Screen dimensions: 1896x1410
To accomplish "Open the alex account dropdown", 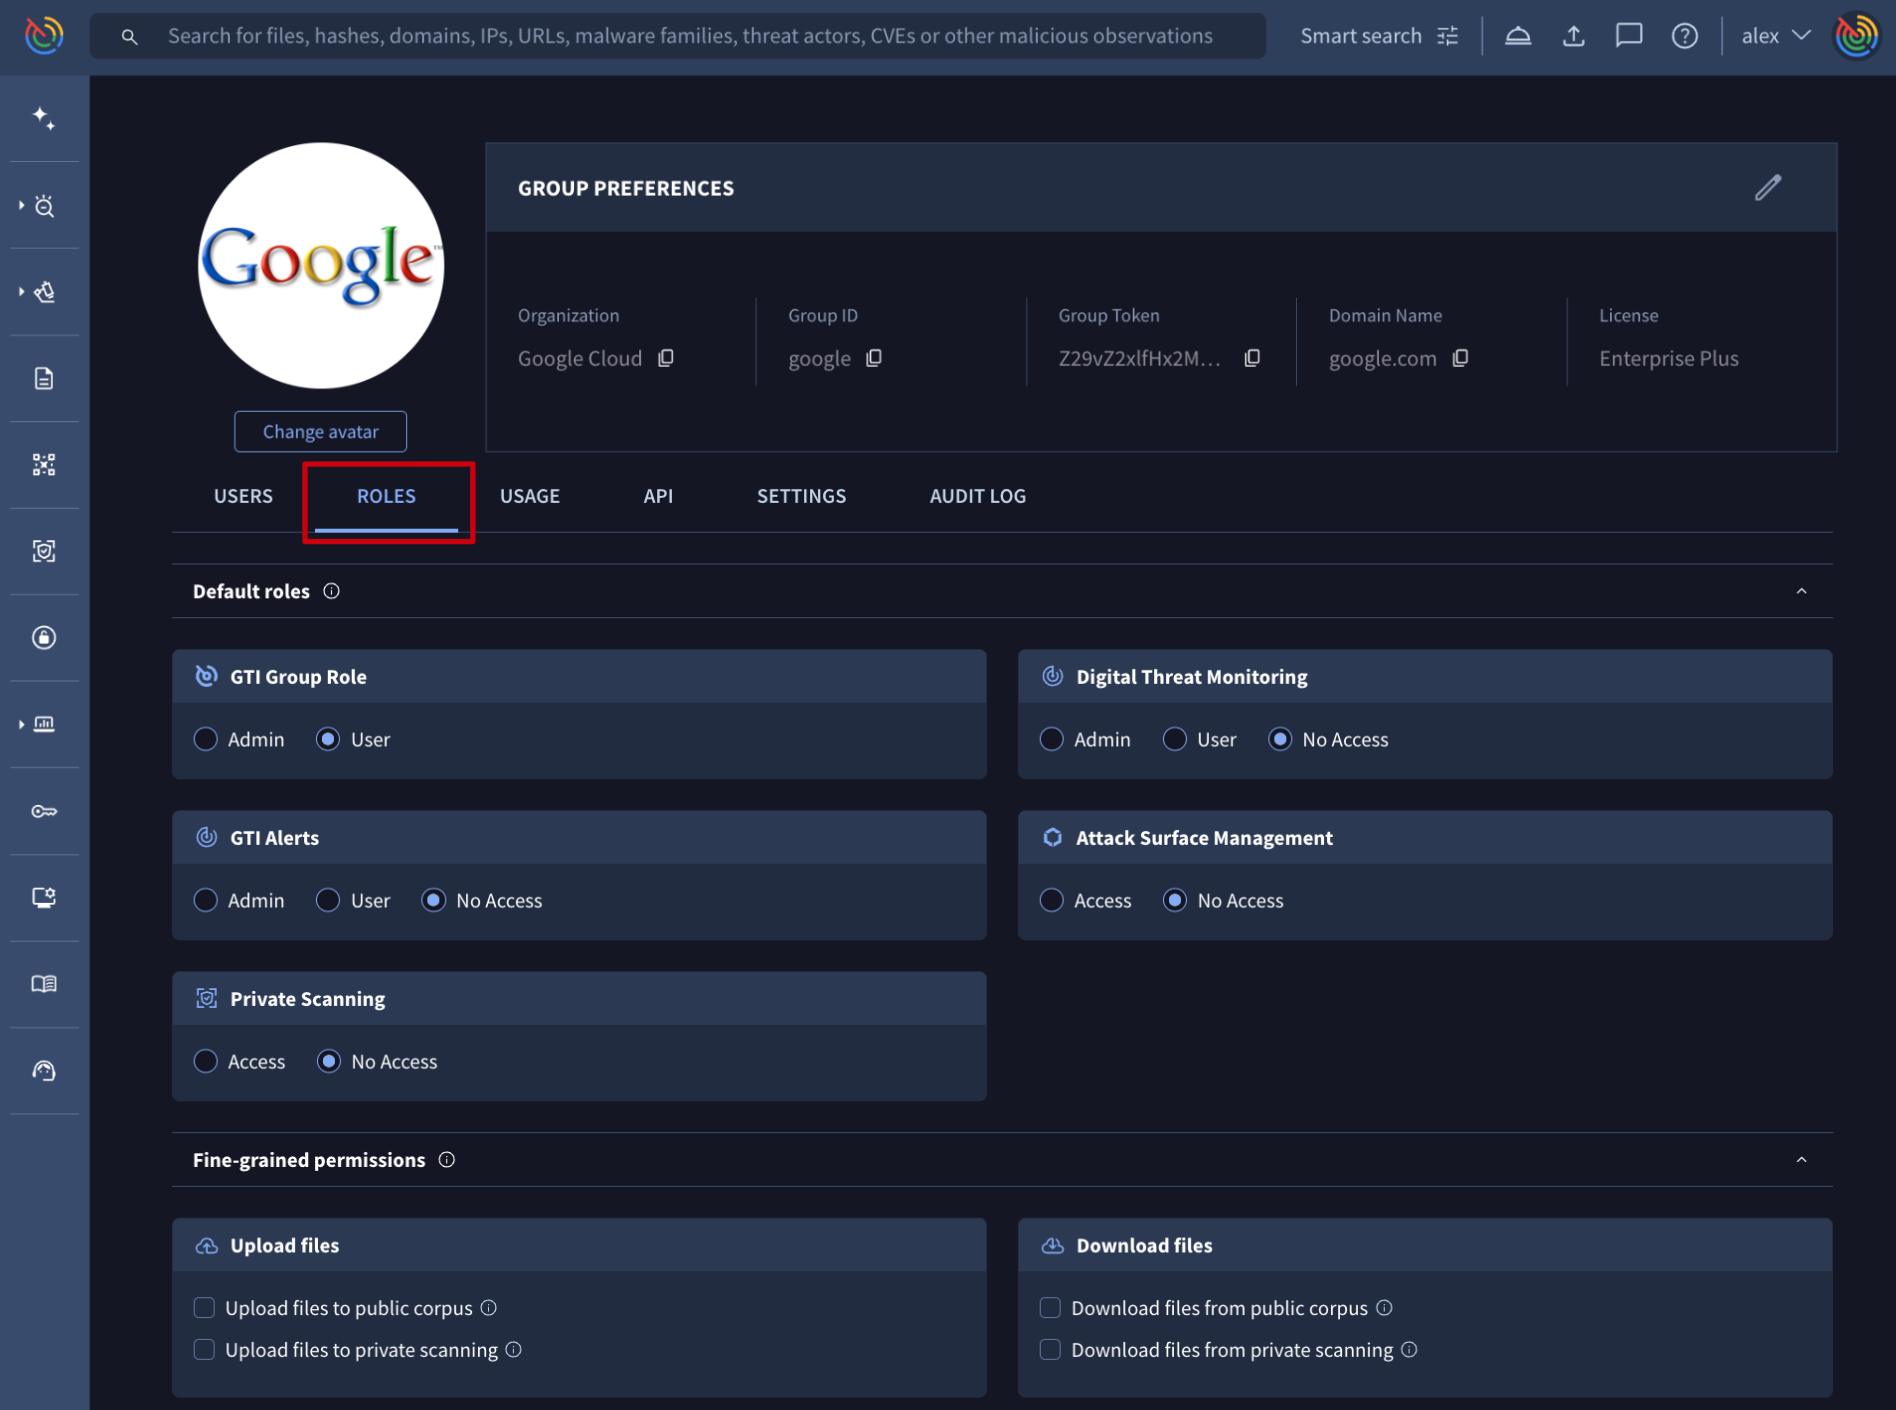I will click(x=1776, y=36).
